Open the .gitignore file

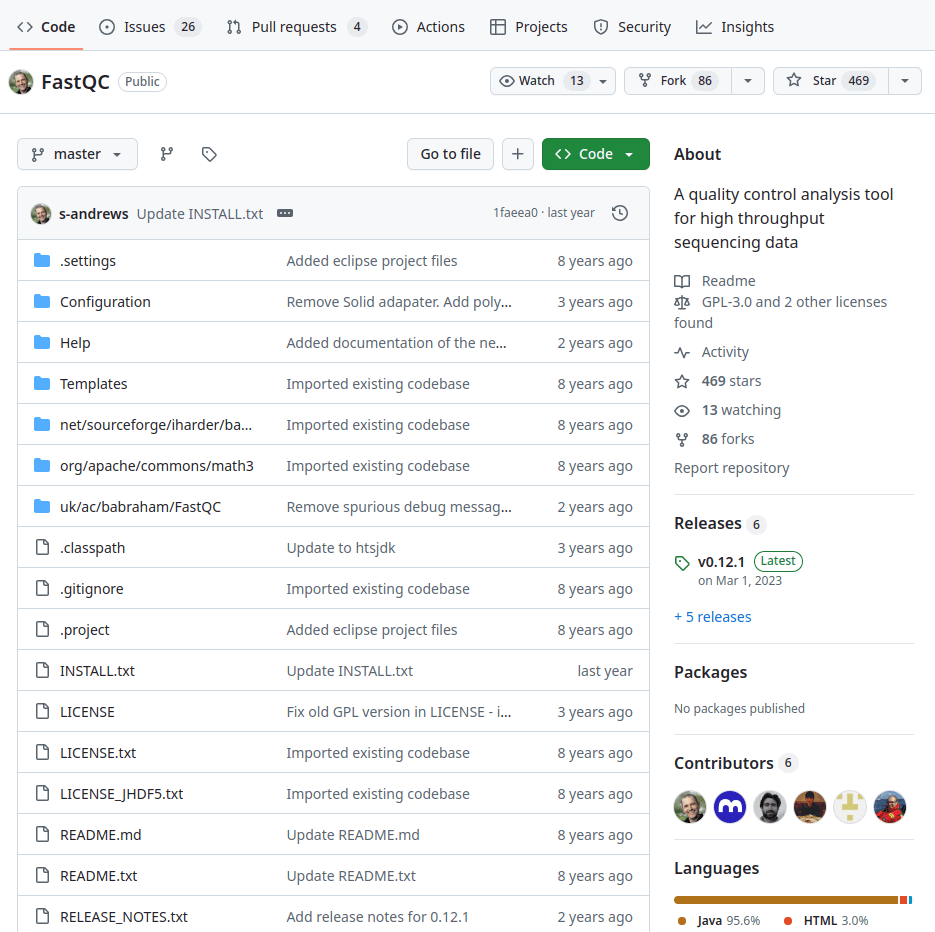coord(91,589)
